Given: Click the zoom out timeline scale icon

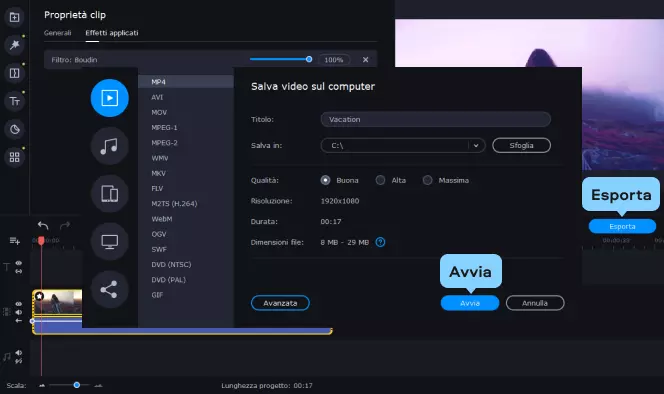Looking at the screenshot, I should pos(42,386).
